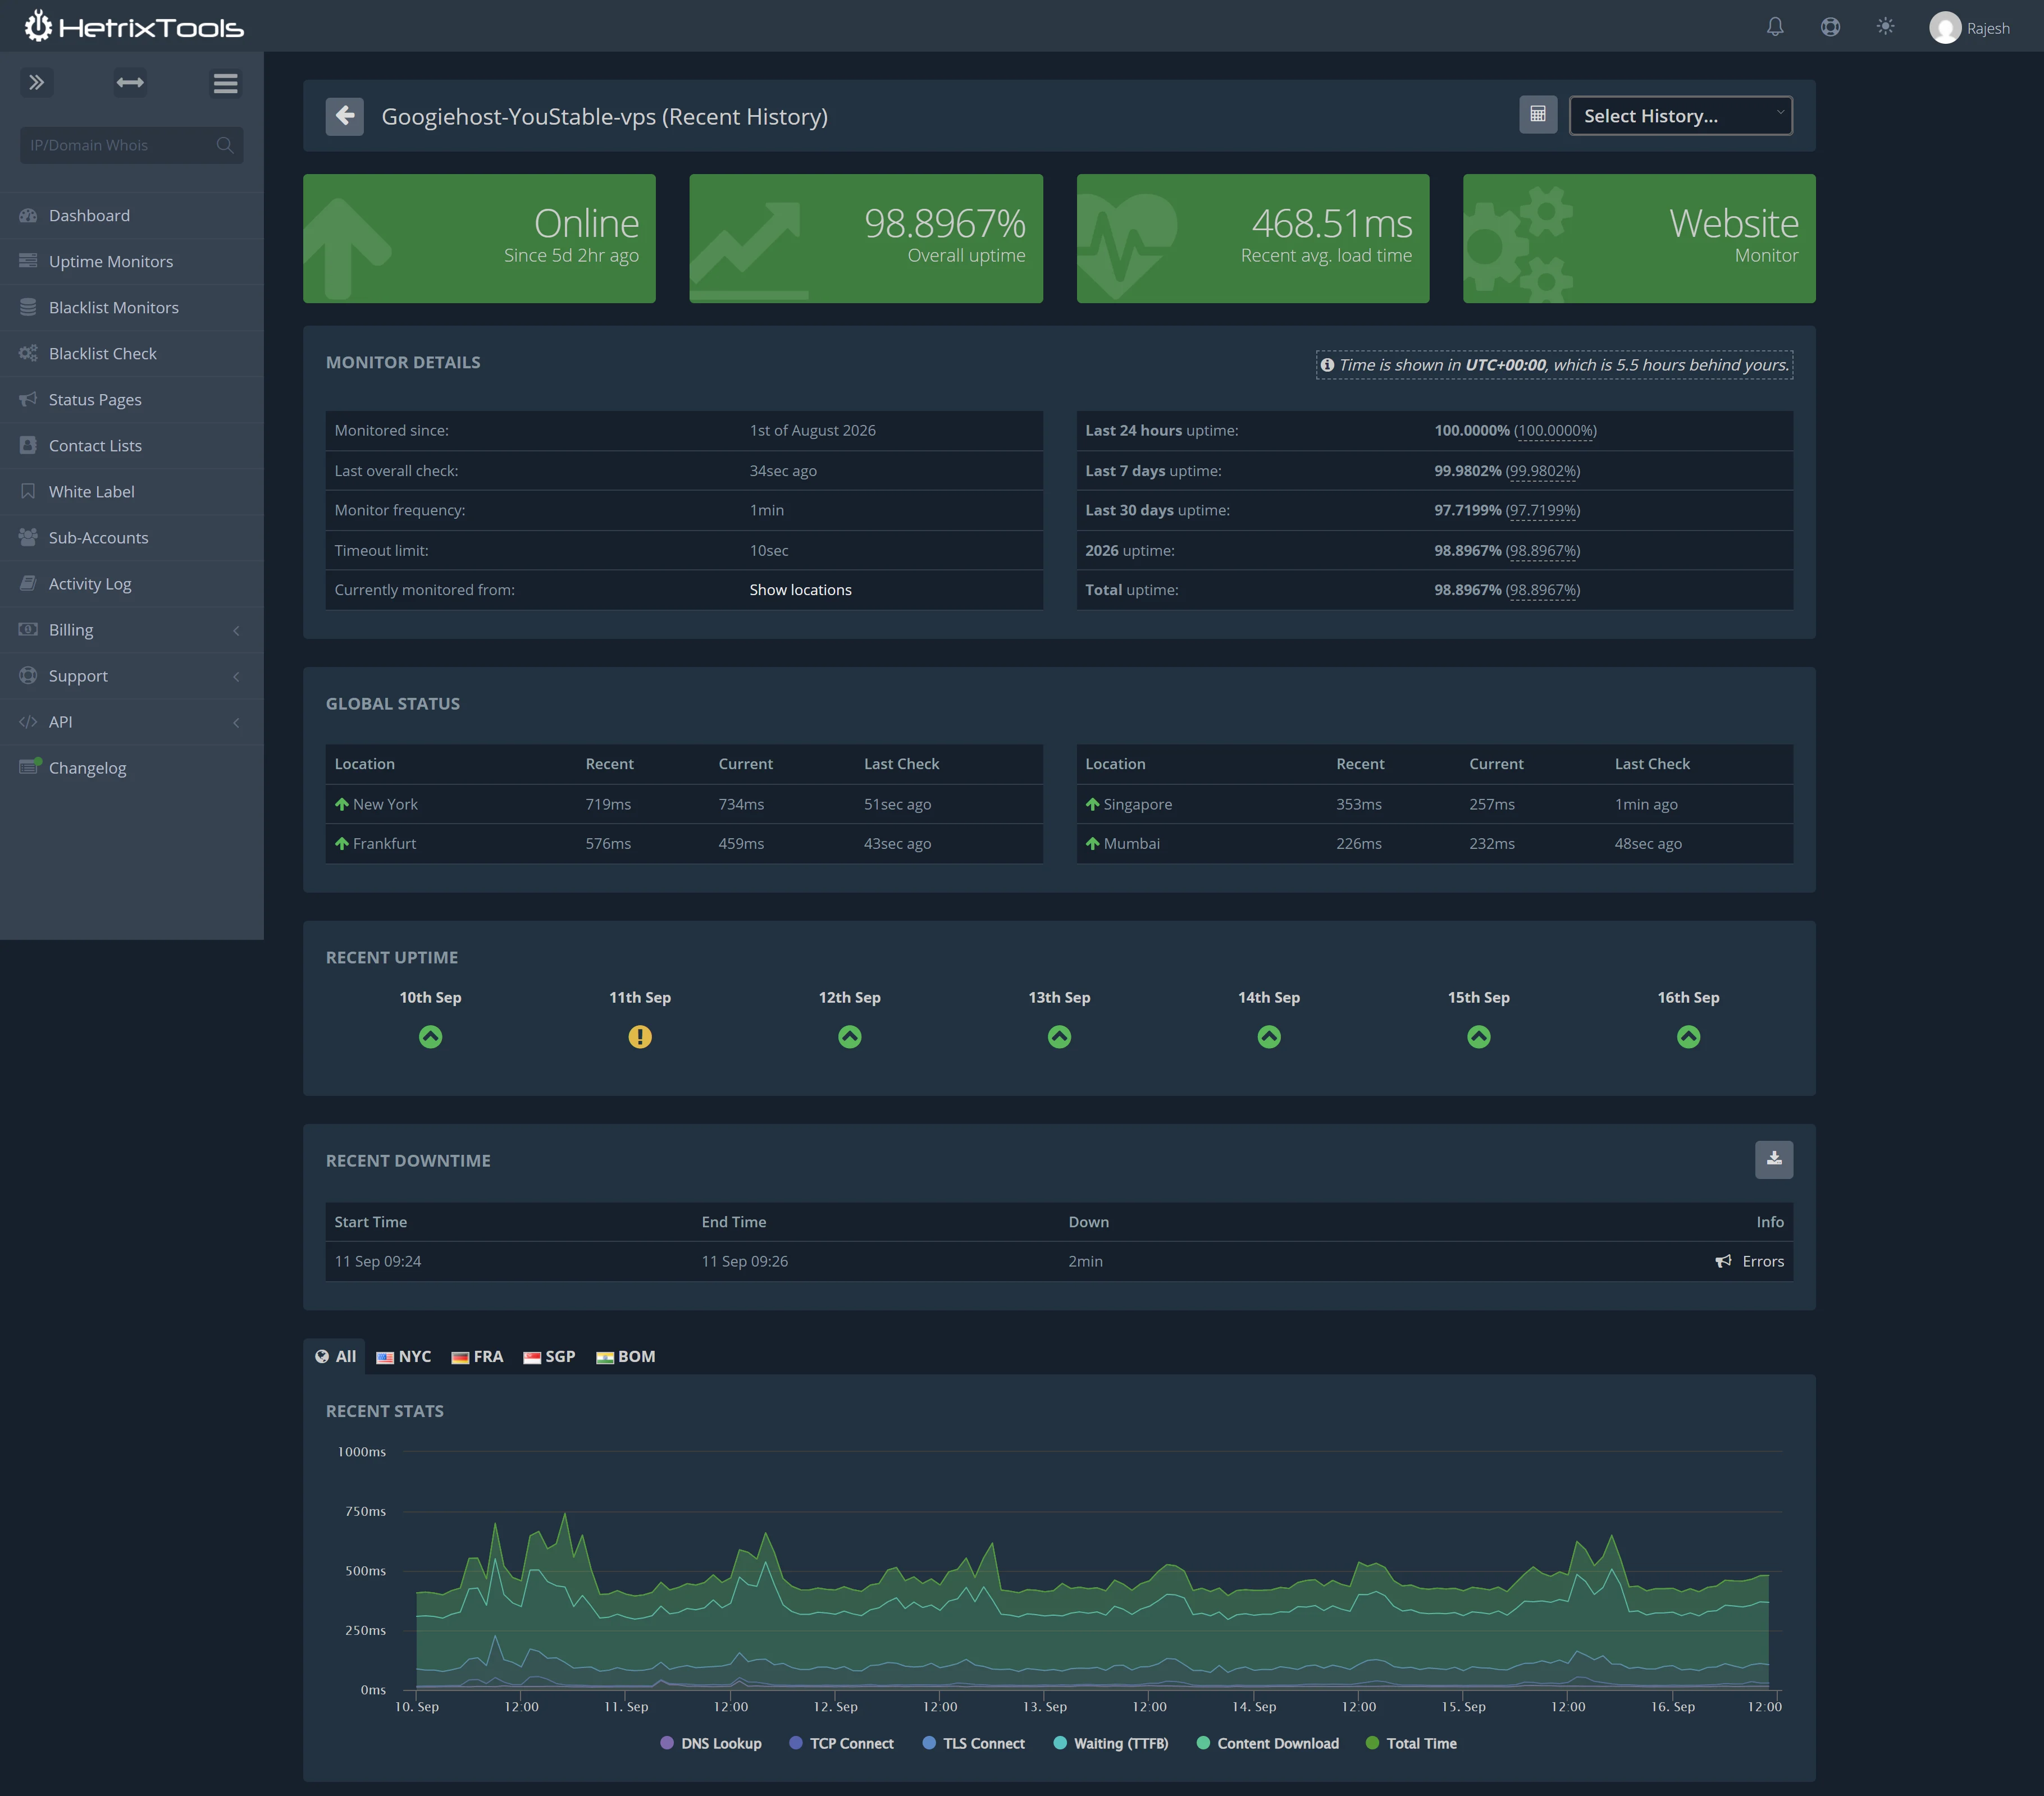The image size is (2044, 1796).
Task: Open the support lifebuoy icon in header
Action: point(1830,27)
